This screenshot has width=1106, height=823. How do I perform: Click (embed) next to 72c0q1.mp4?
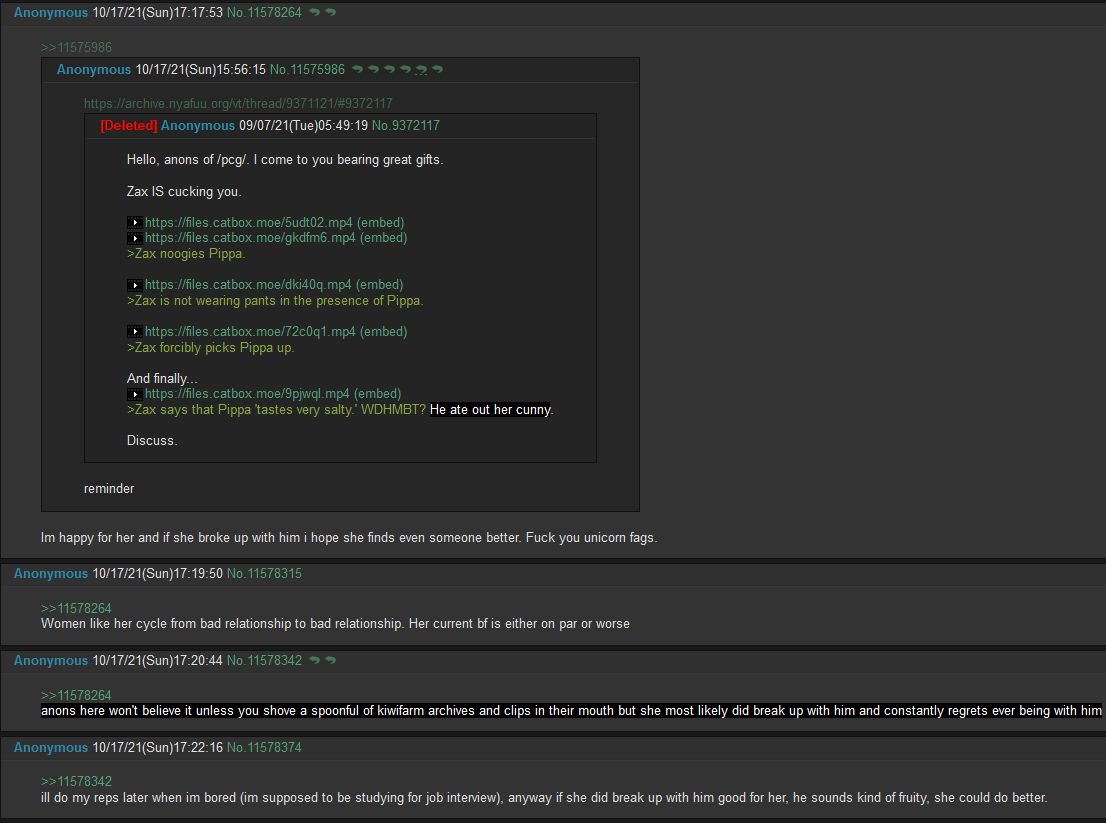384,331
